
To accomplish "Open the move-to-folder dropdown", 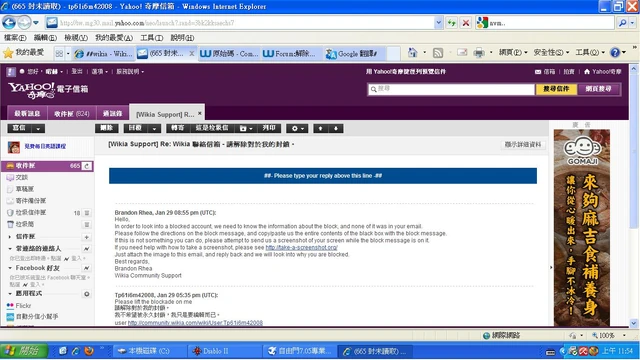I will coord(246,129).
